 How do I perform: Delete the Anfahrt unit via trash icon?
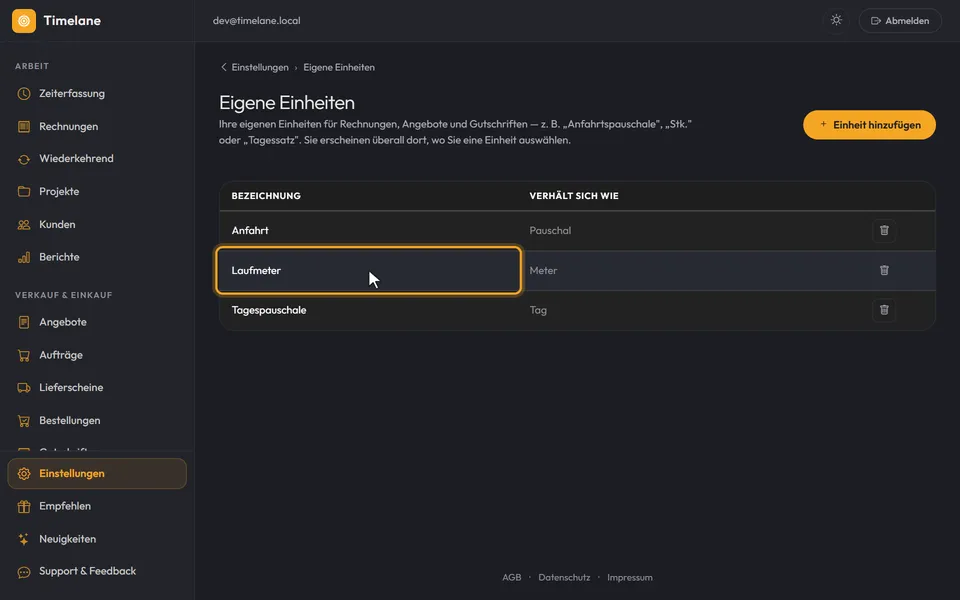(884, 231)
